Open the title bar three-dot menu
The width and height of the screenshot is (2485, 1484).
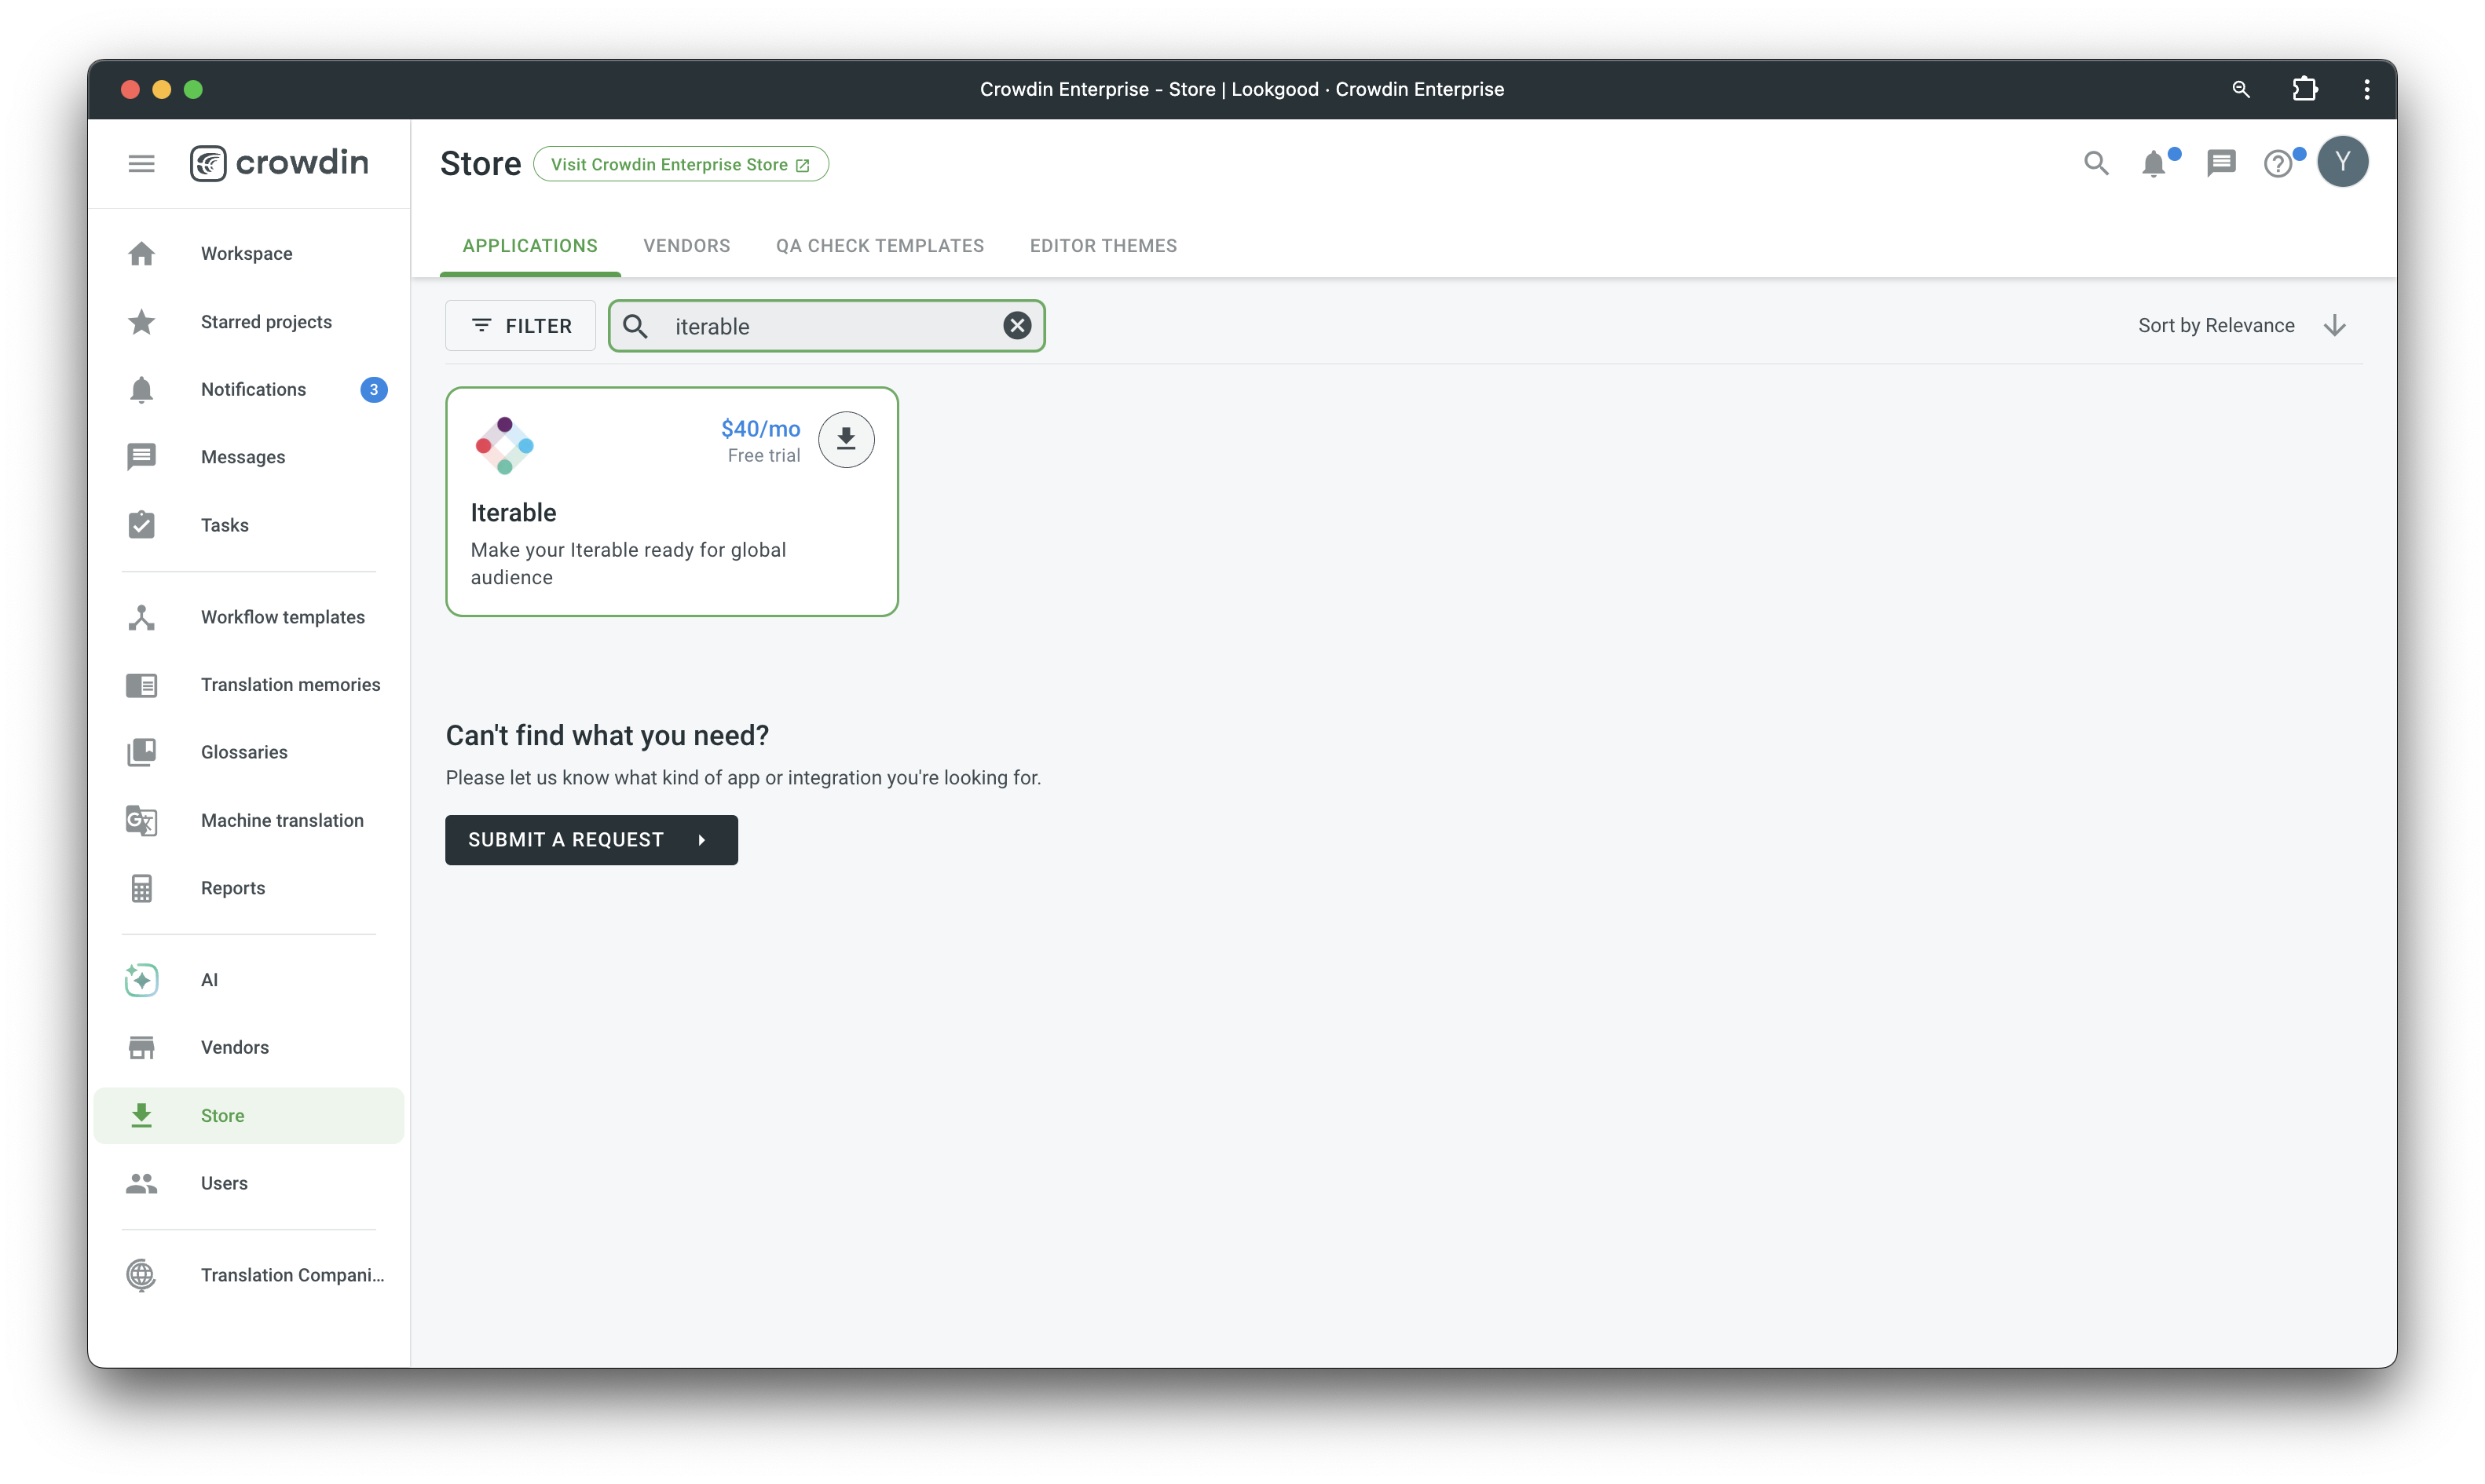pos(2366,89)
